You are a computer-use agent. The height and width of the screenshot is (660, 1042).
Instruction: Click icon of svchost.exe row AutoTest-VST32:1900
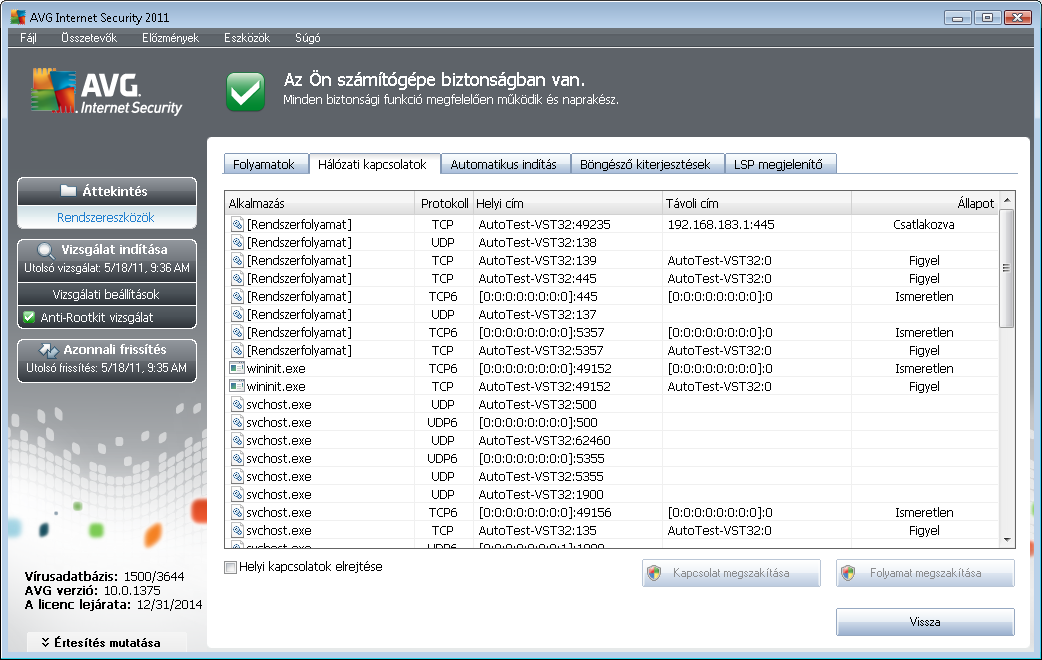tap(237, 494)
